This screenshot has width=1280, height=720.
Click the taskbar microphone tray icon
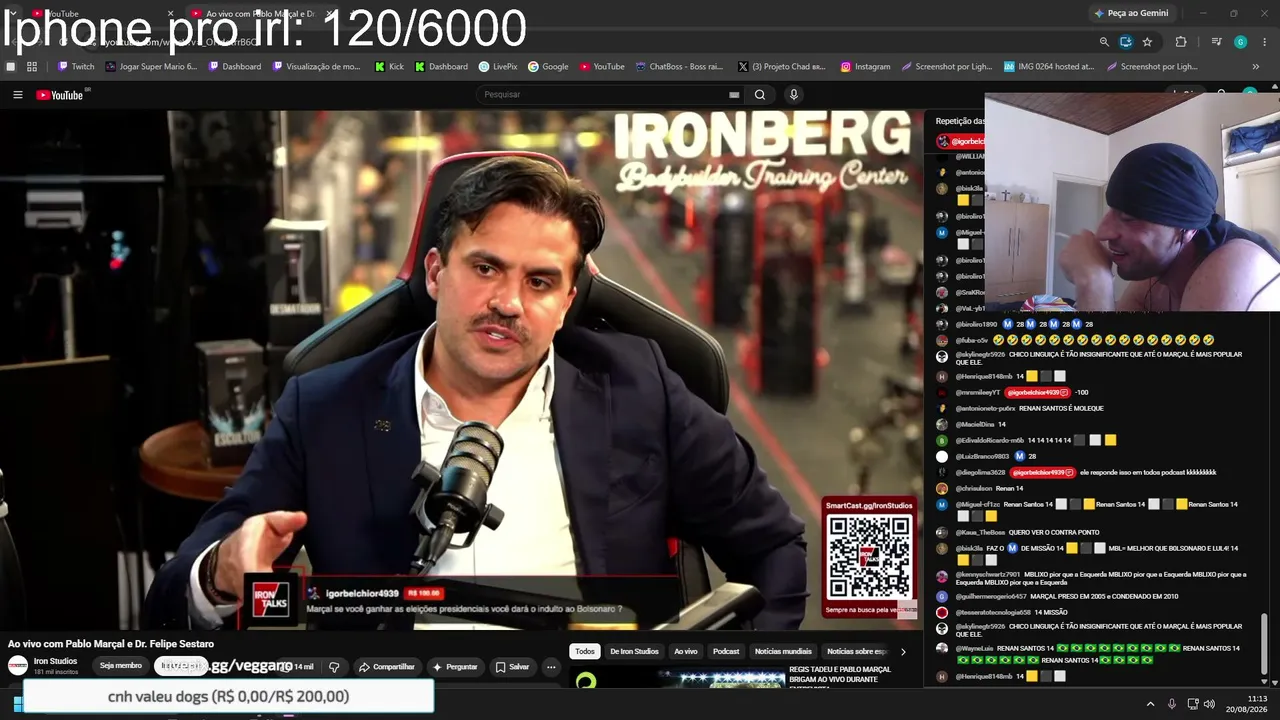1171,704
